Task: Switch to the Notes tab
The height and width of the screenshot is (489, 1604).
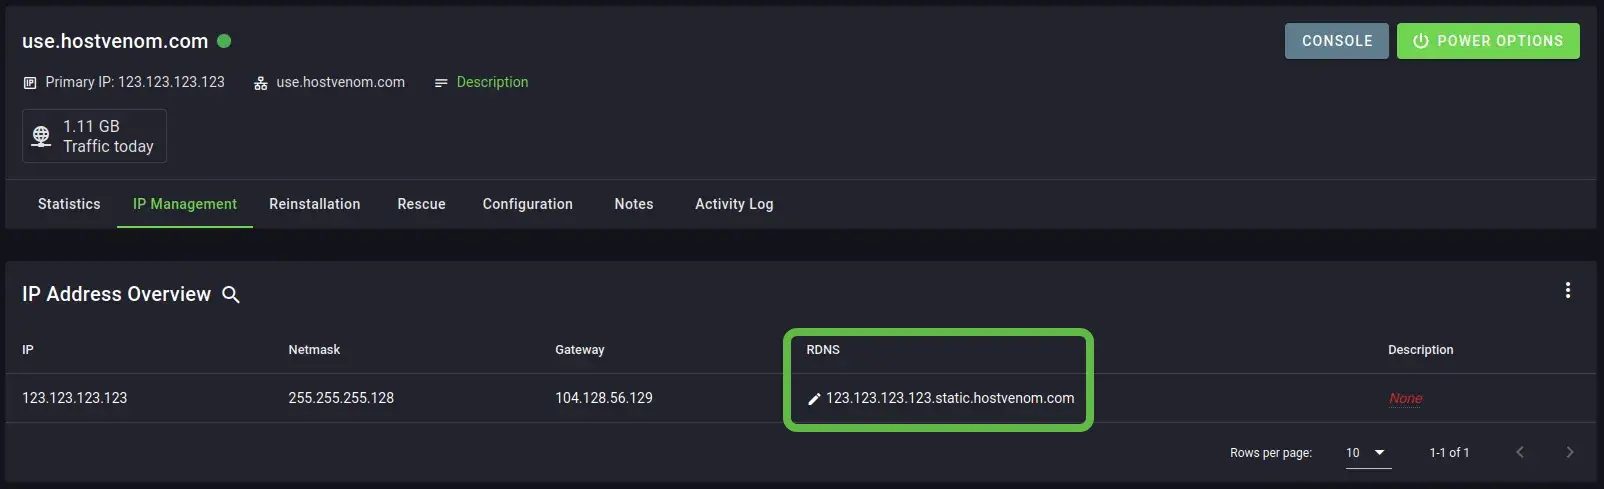Action: [x=634, y=204]
